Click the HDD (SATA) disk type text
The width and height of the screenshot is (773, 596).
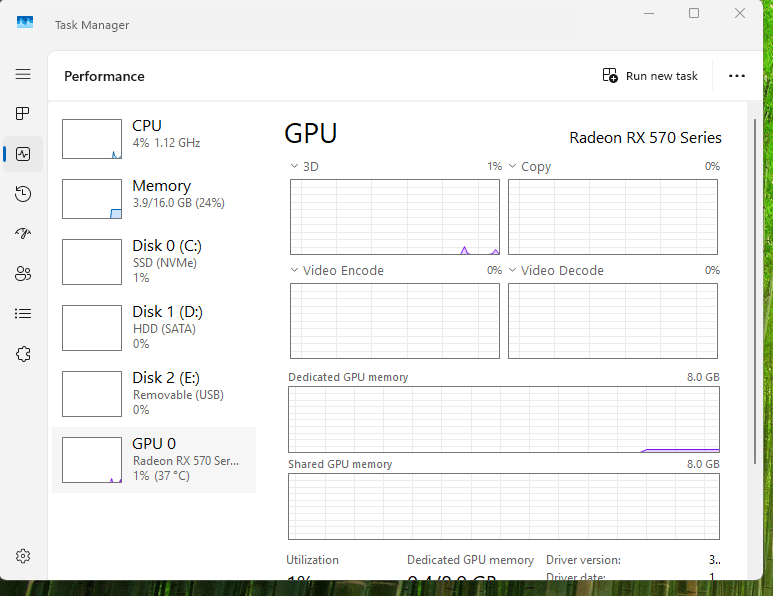(164, 329)
